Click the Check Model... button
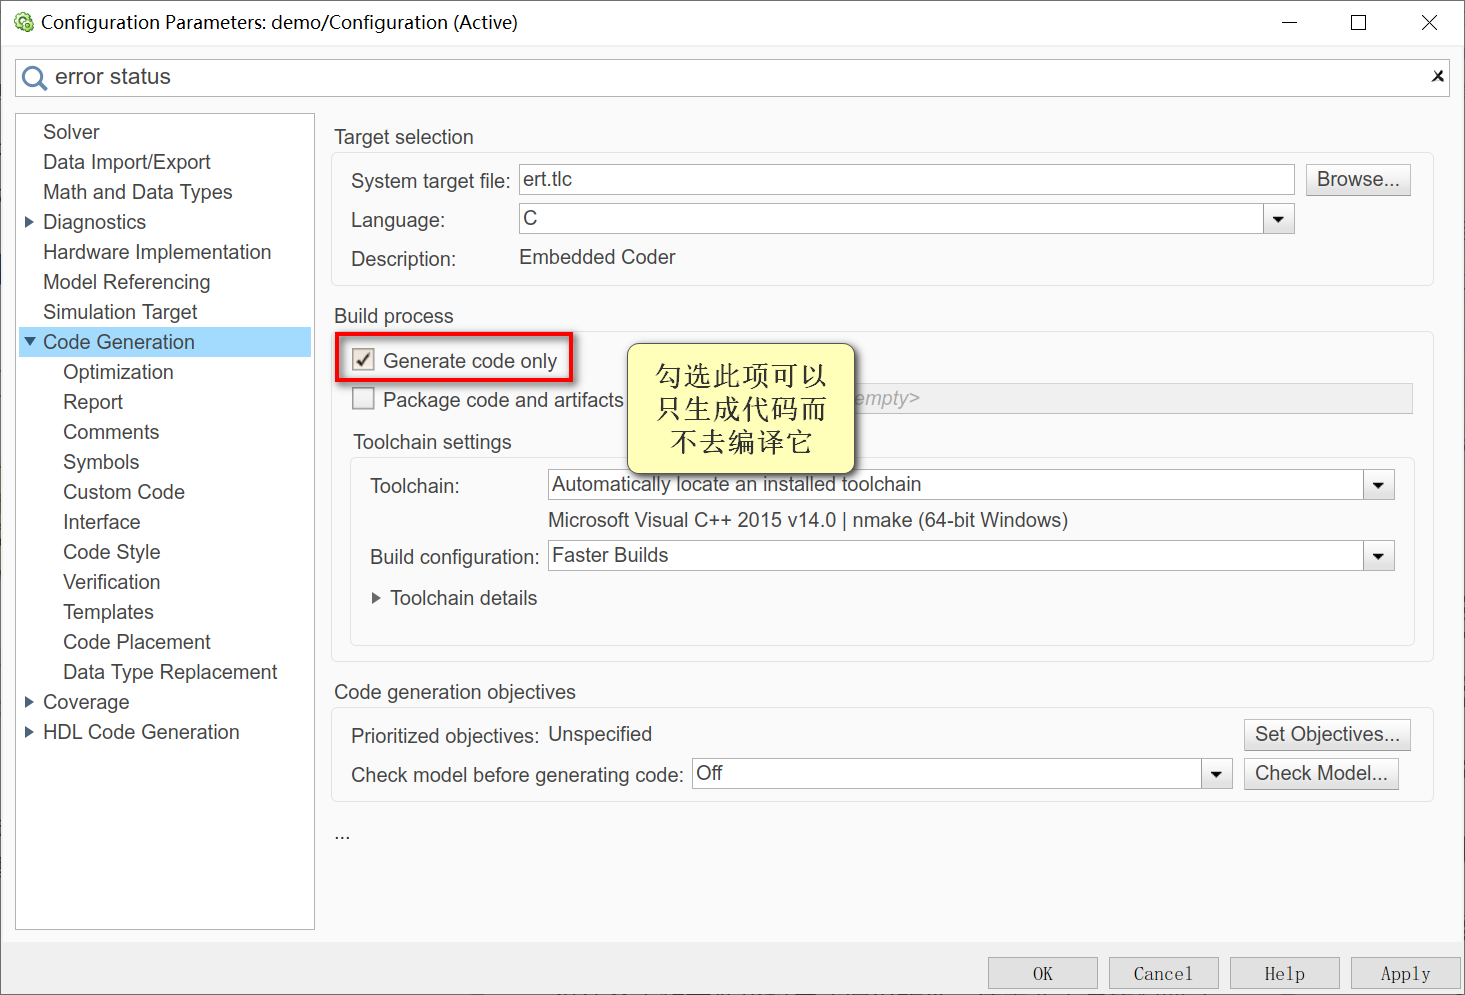Screen dimensions: 1465x995 [x=1321, y=774]
